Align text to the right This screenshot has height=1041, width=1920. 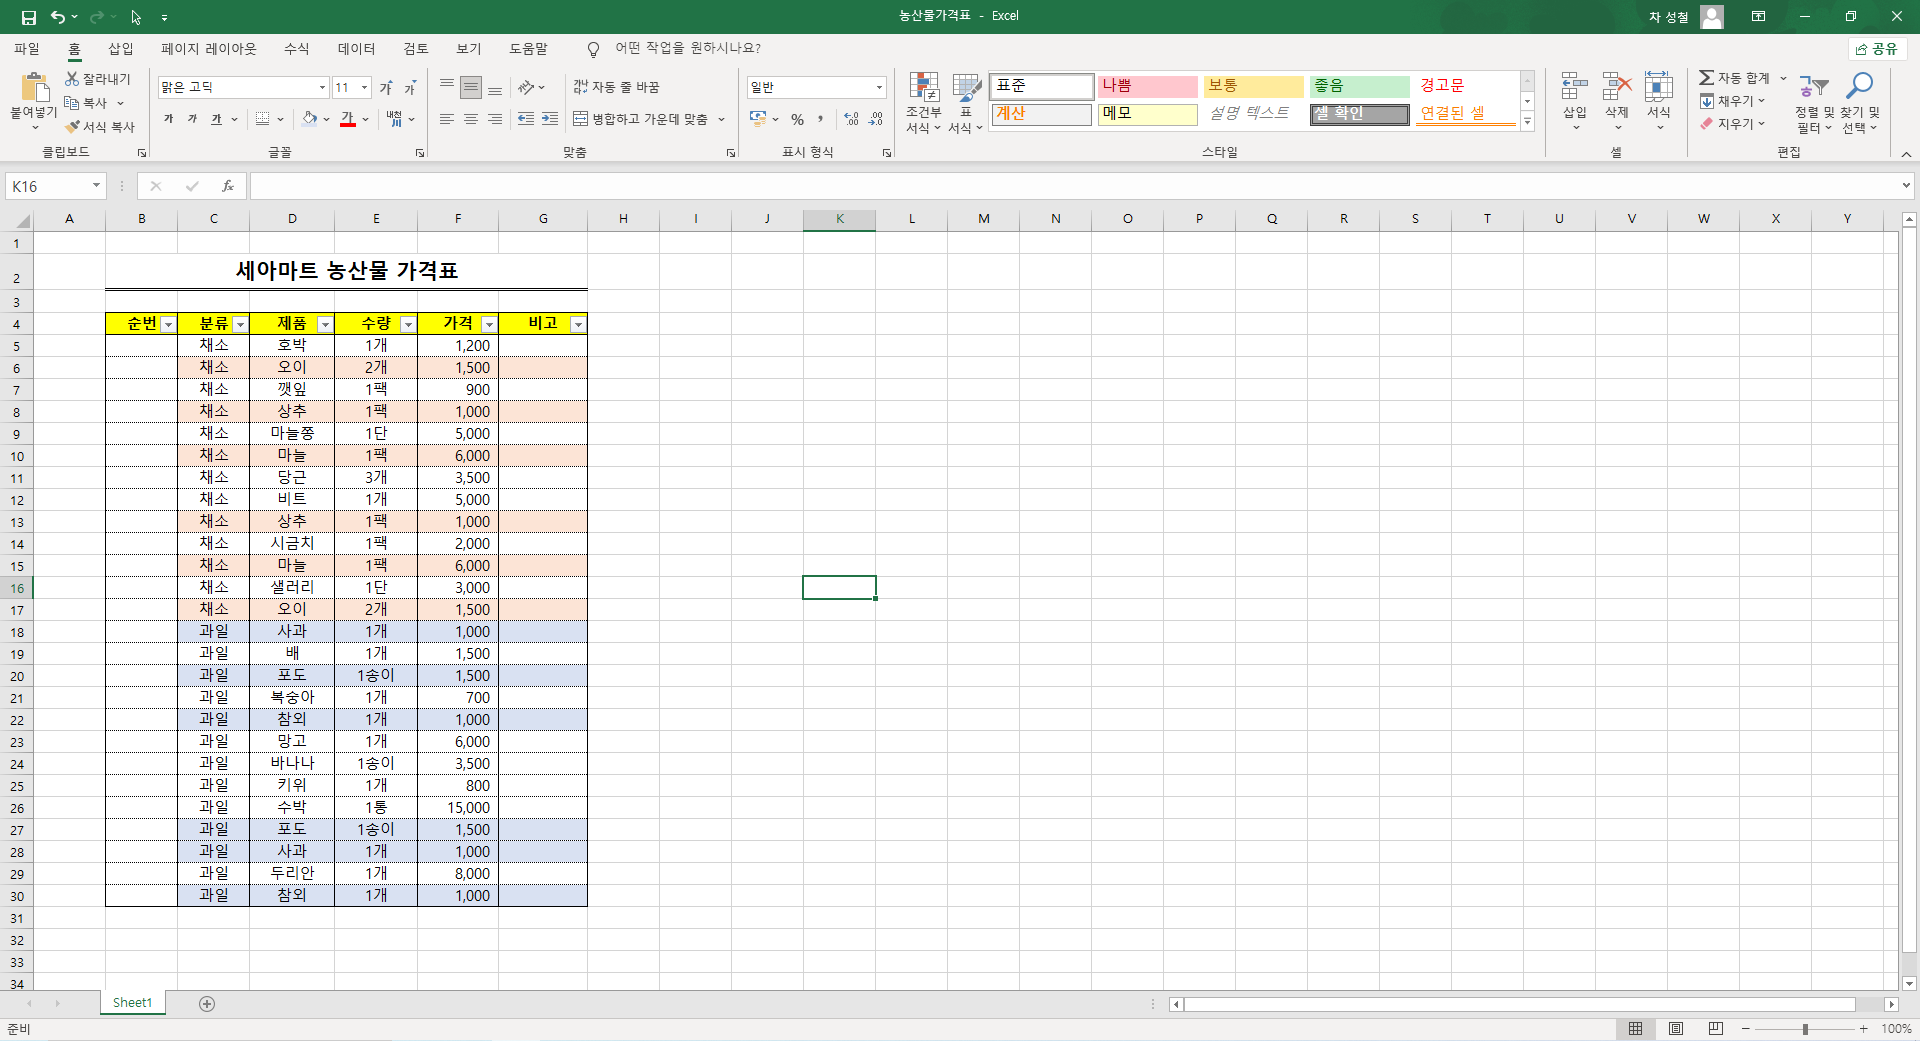tap(495, 119)
